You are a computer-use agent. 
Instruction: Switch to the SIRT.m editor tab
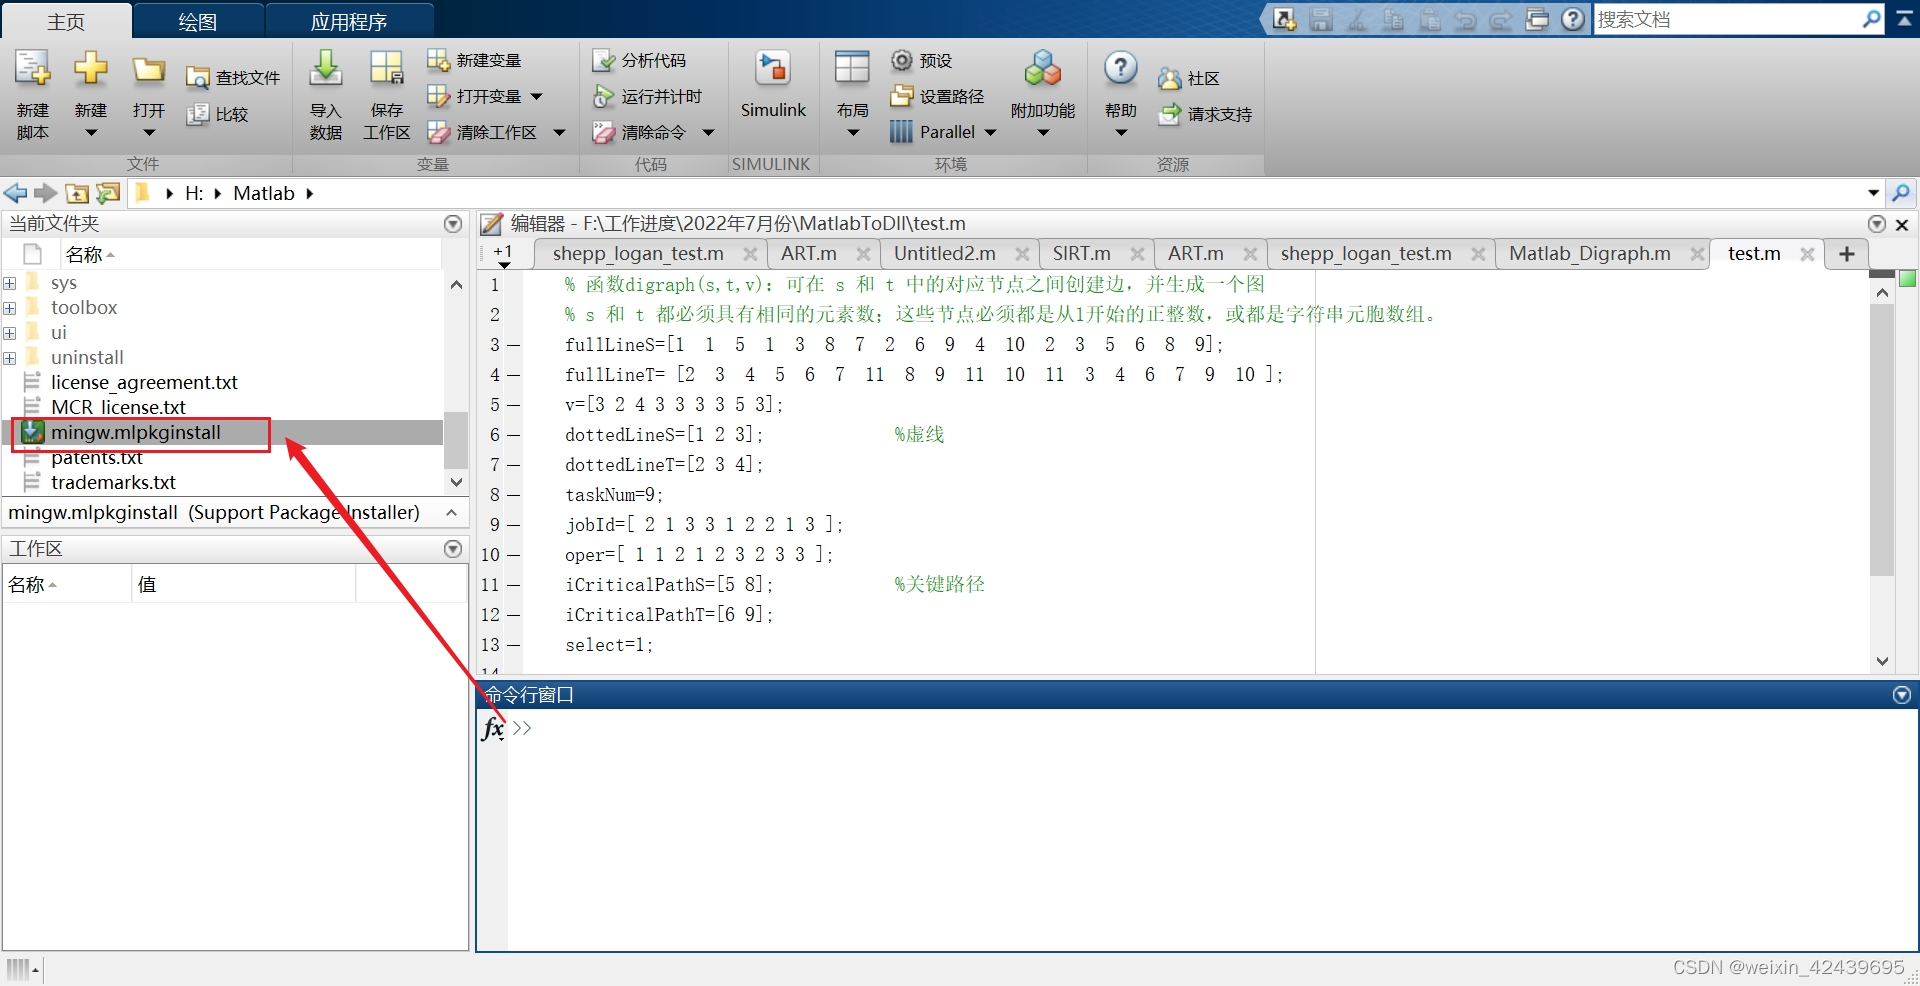tap(1081, 254)
